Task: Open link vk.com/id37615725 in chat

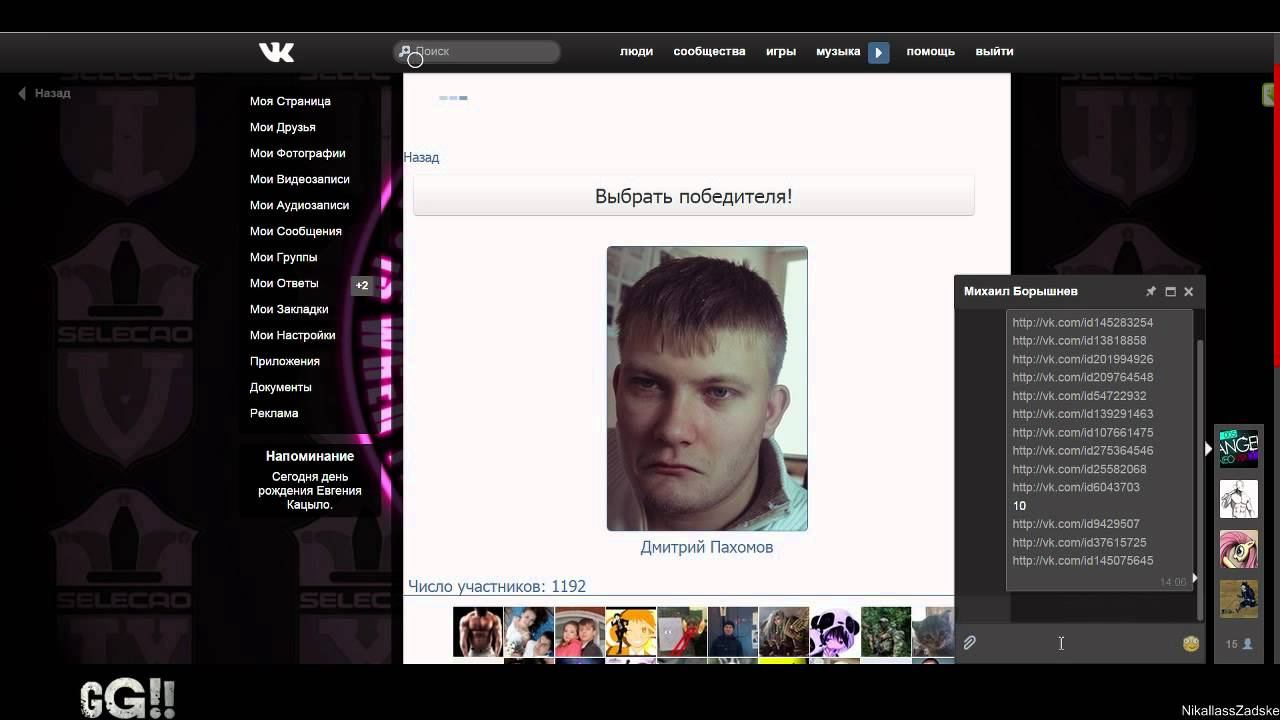Action: (1079, 542)
